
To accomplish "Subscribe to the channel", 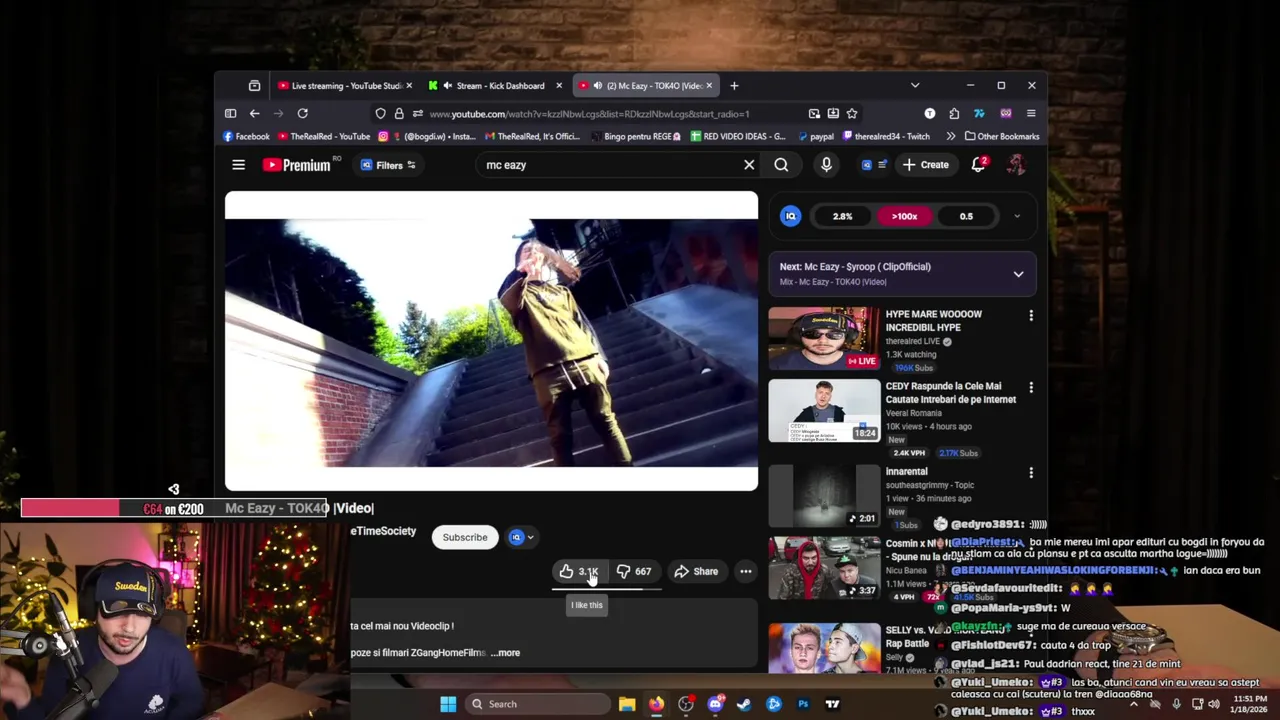I will click(x=465, y=537).
